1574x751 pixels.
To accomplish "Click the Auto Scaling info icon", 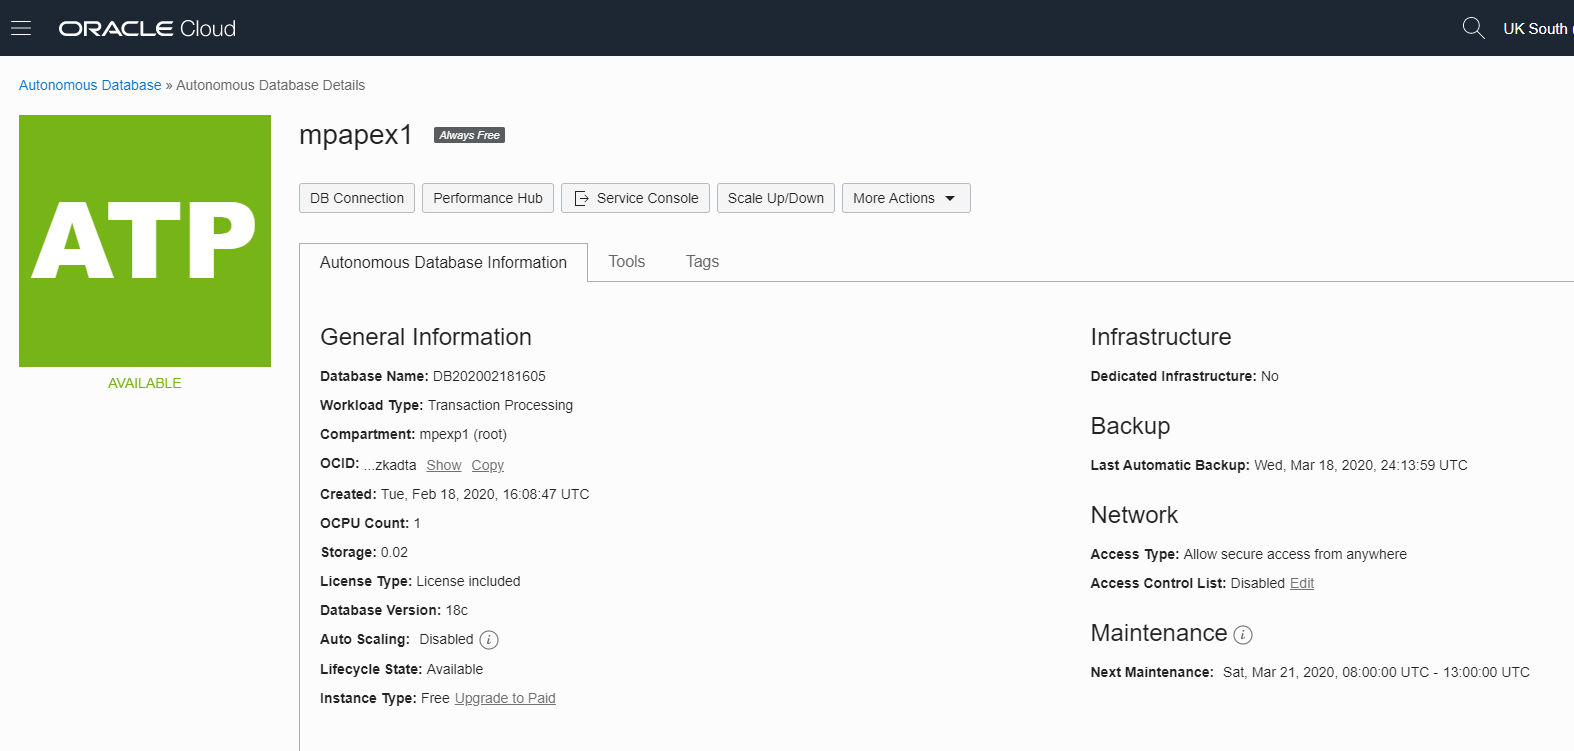I will 489,640.
